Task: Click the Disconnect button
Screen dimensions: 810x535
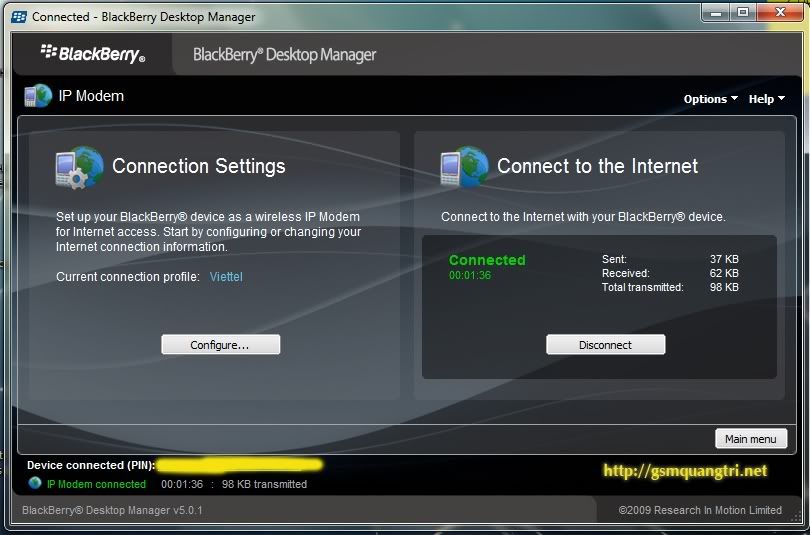Action: [605, 344]
